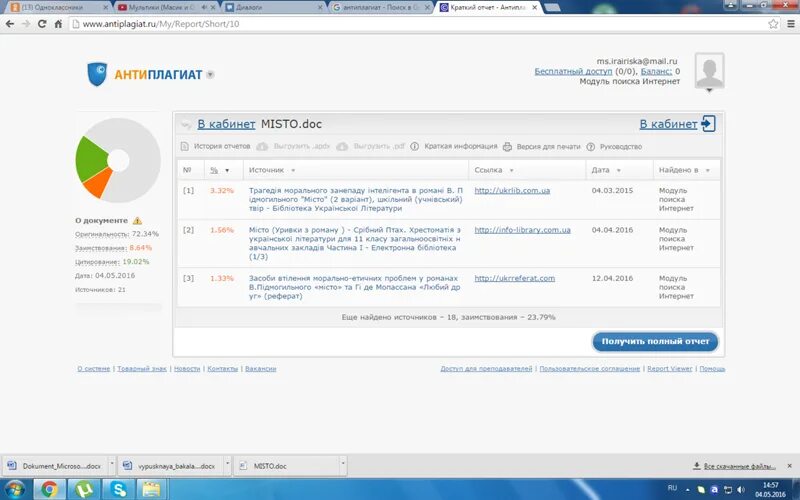Image resolution: width=800 pixels, height=500 pixels.
Task: Open Доступ для преподавателей link
Action: tap(486, 368)
